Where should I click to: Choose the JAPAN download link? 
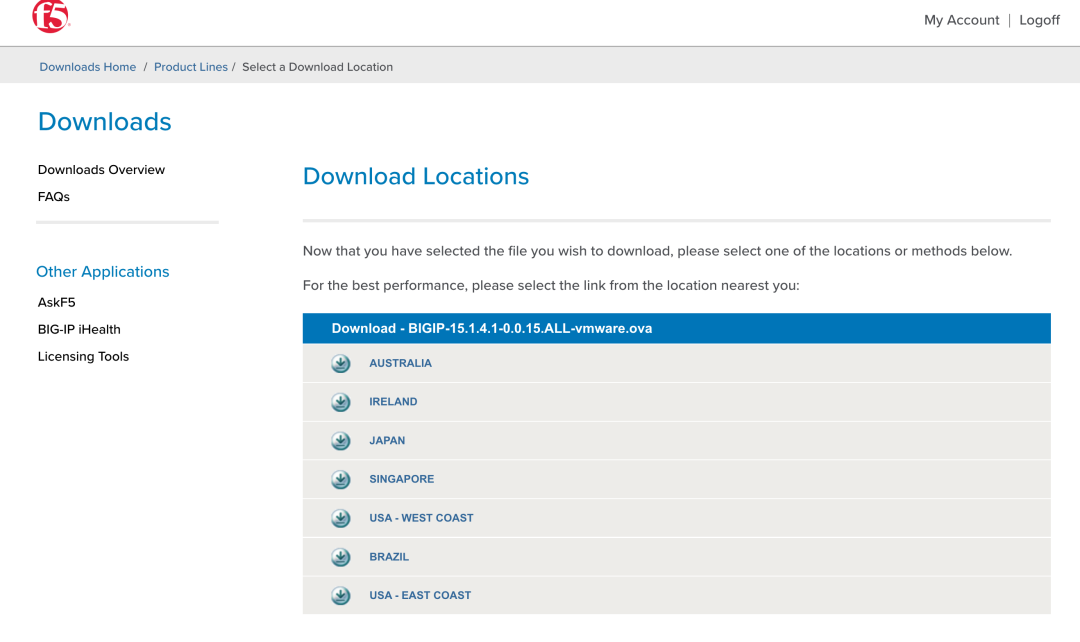[x=387, y=440]
